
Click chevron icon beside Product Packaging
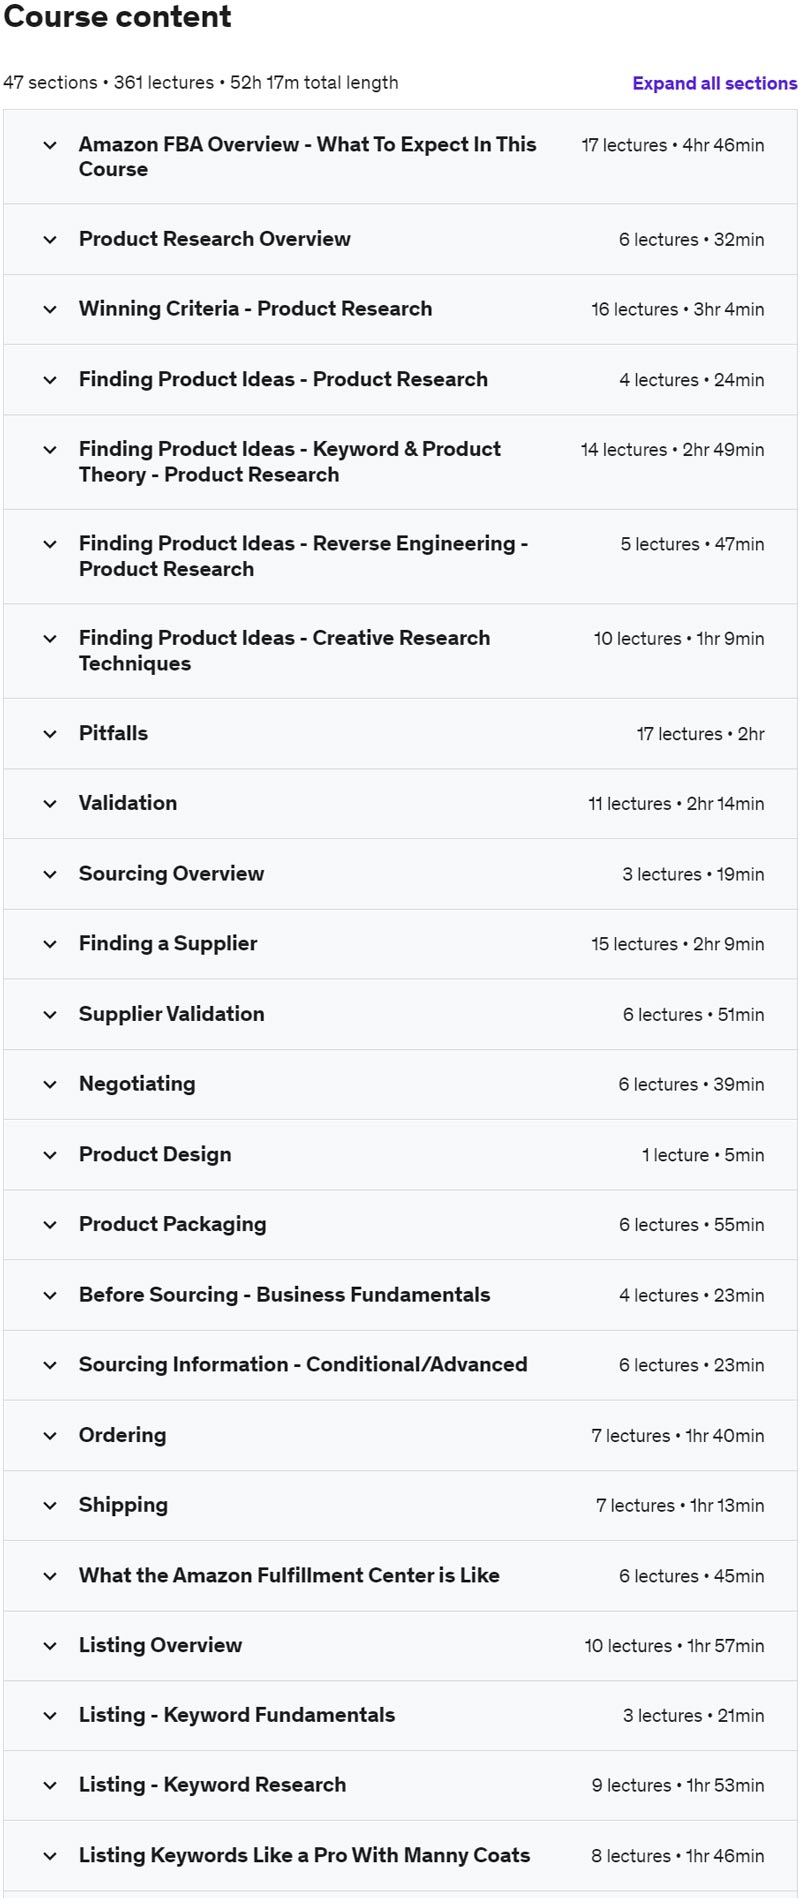click(x=50, y=1225)
